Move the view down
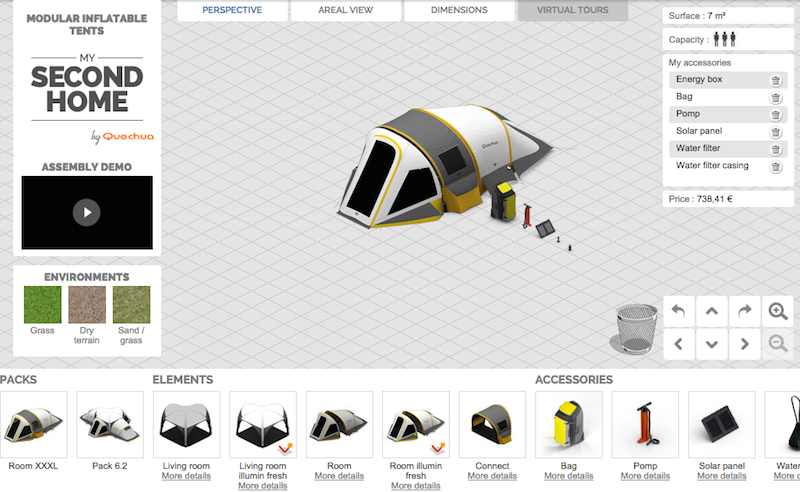The image size is (800, 492). [712, 344]
